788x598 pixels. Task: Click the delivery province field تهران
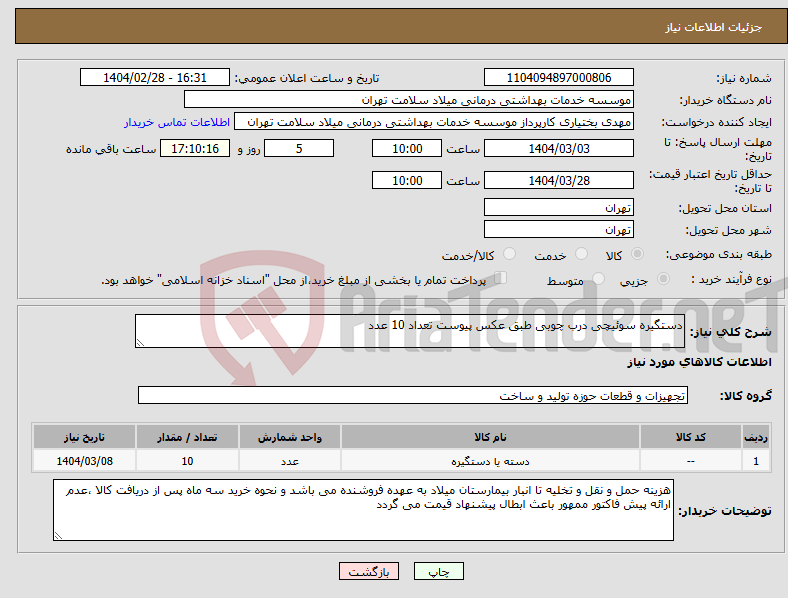coord(559,208)
